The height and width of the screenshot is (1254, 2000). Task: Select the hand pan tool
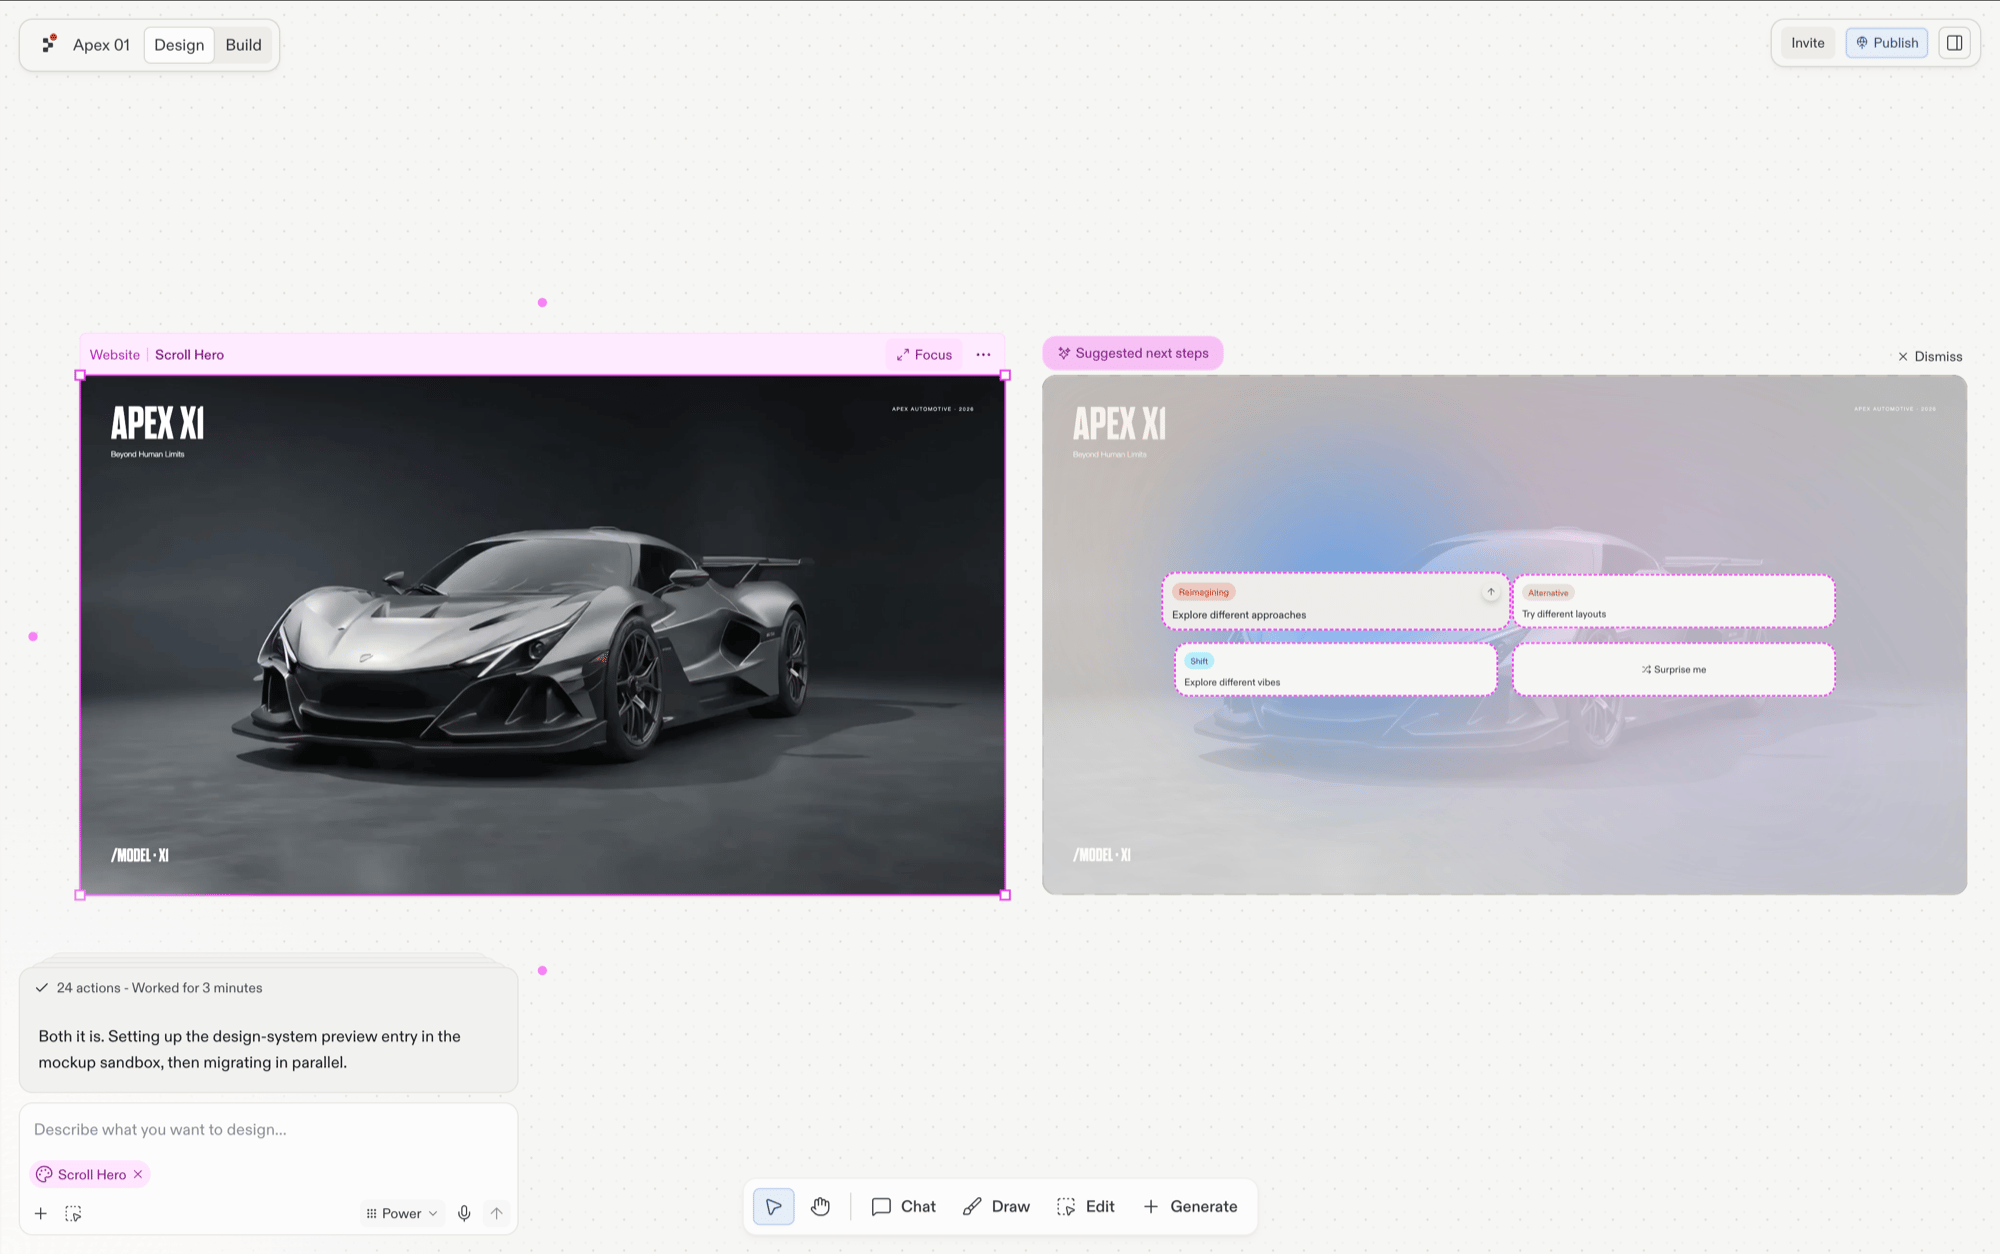[x=821, y=1207]
